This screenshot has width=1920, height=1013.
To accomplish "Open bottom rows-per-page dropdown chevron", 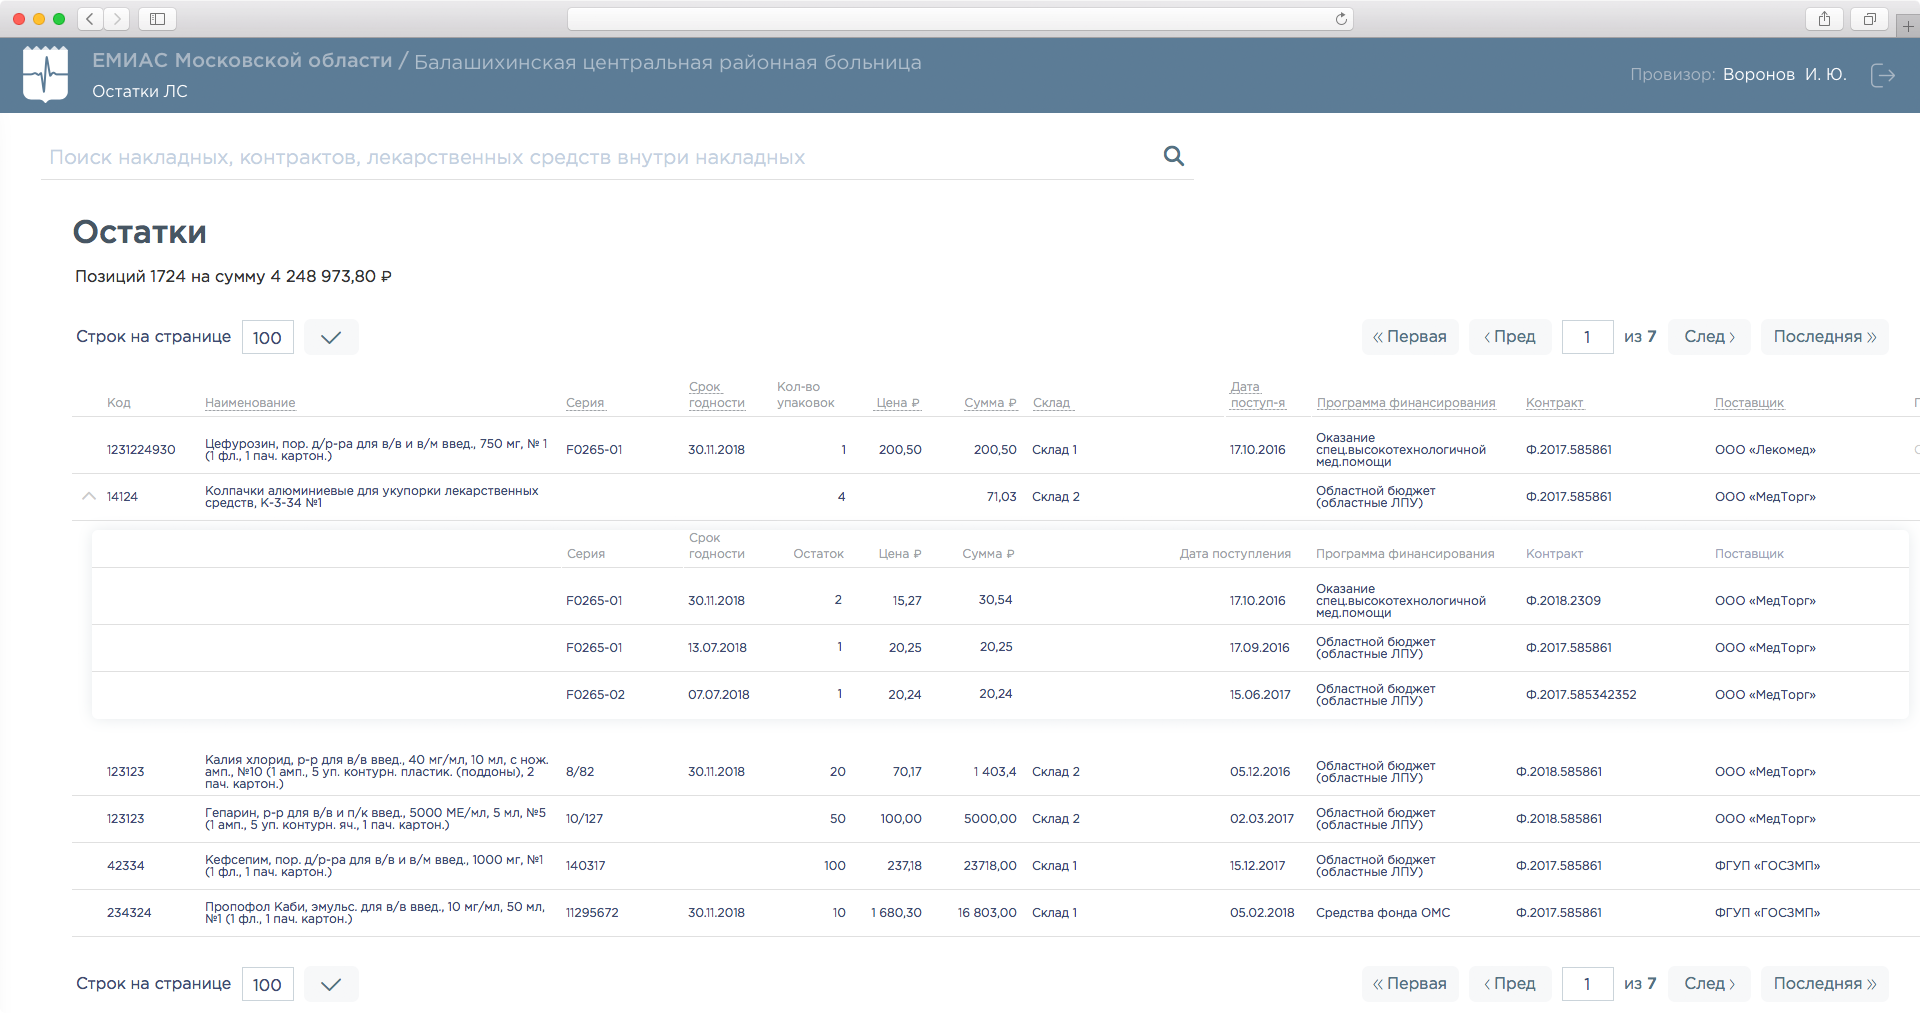I will (x=331, y=984).
